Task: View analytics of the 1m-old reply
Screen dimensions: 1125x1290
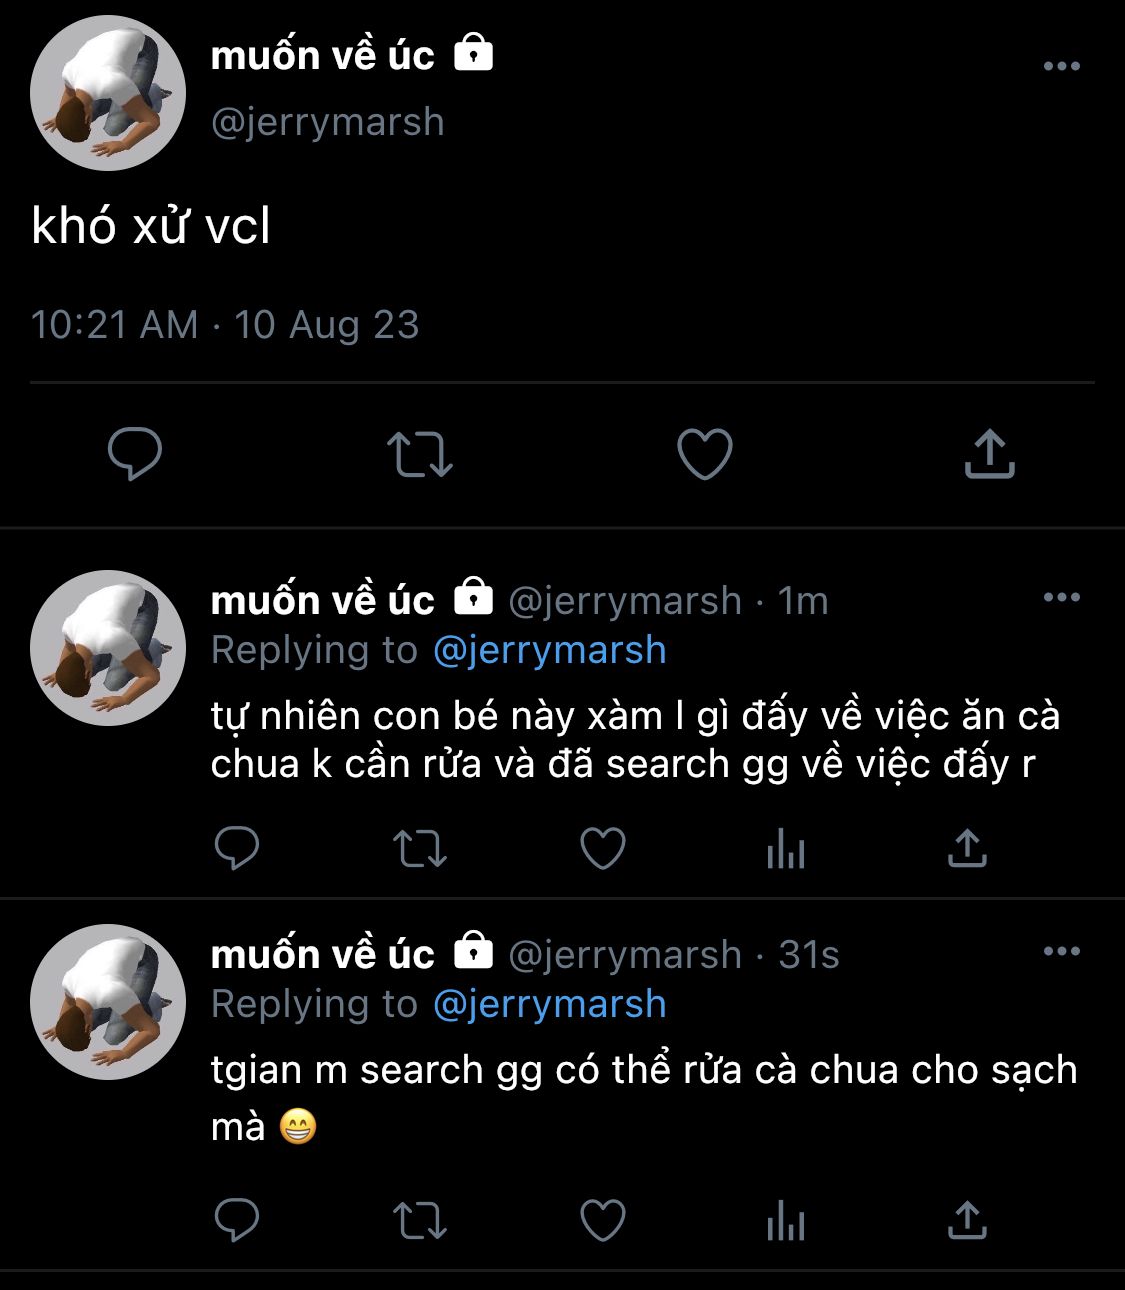Action: pos(786,851)
